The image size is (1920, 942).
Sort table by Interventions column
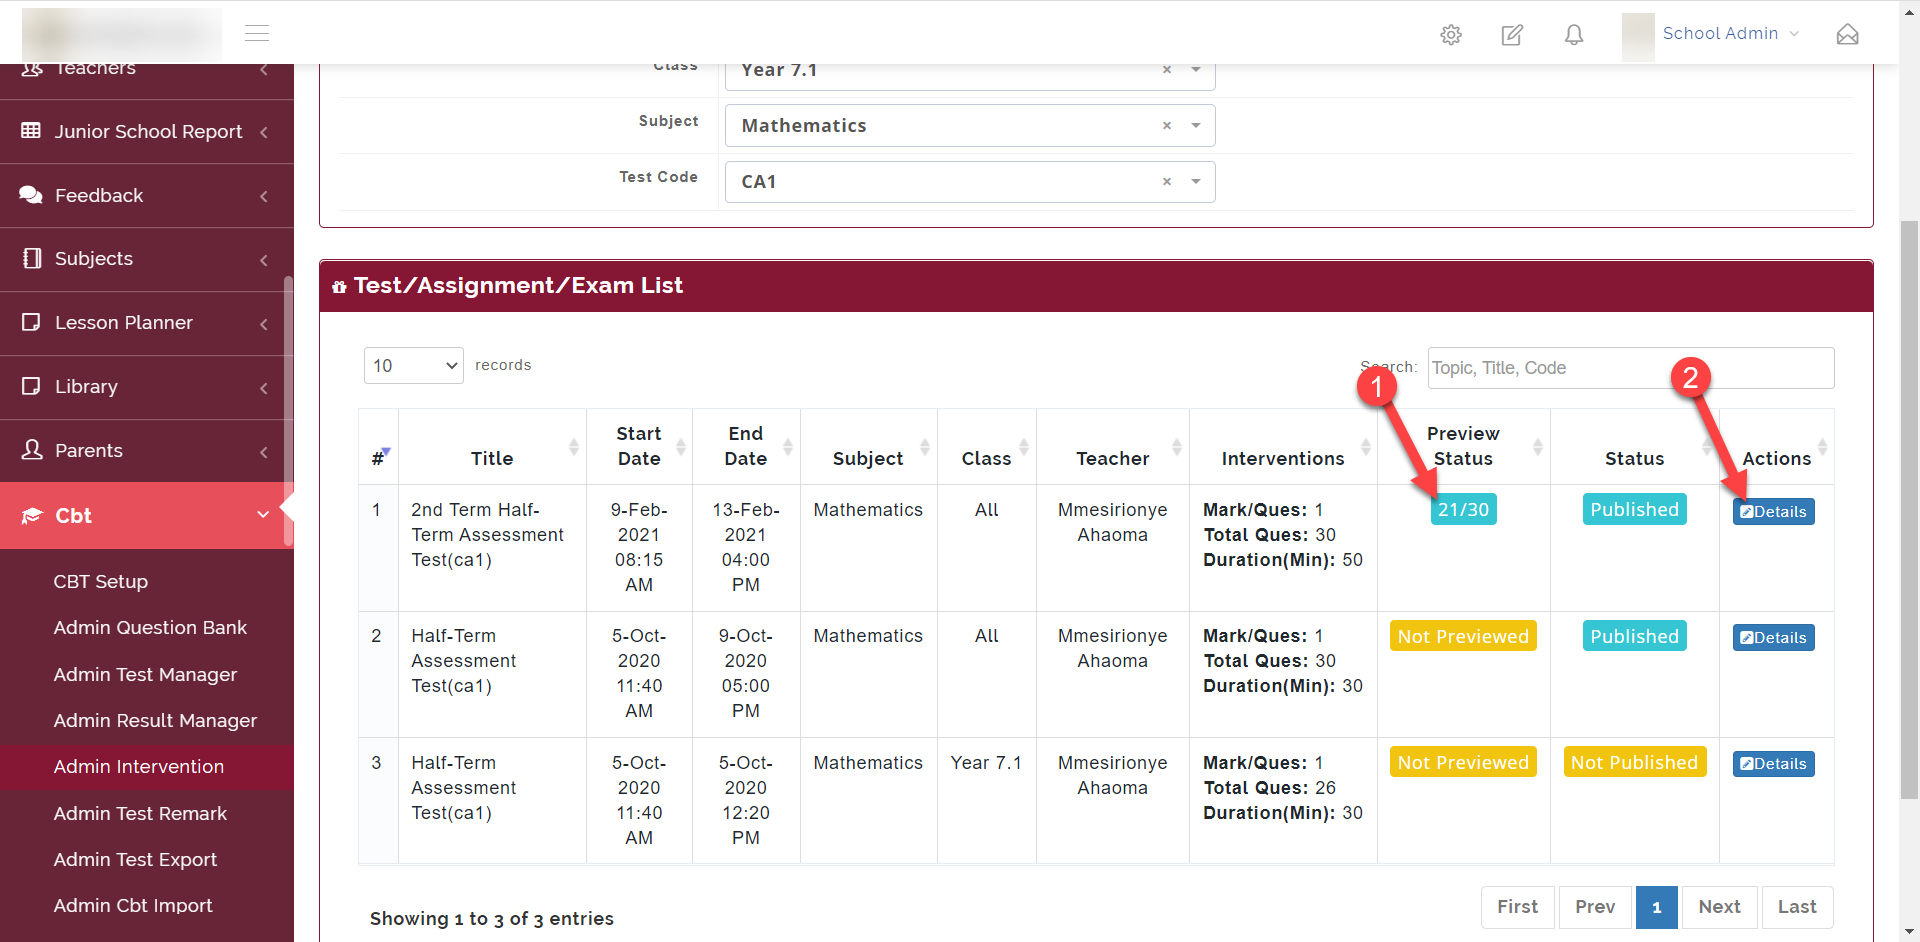point(1283,447)
